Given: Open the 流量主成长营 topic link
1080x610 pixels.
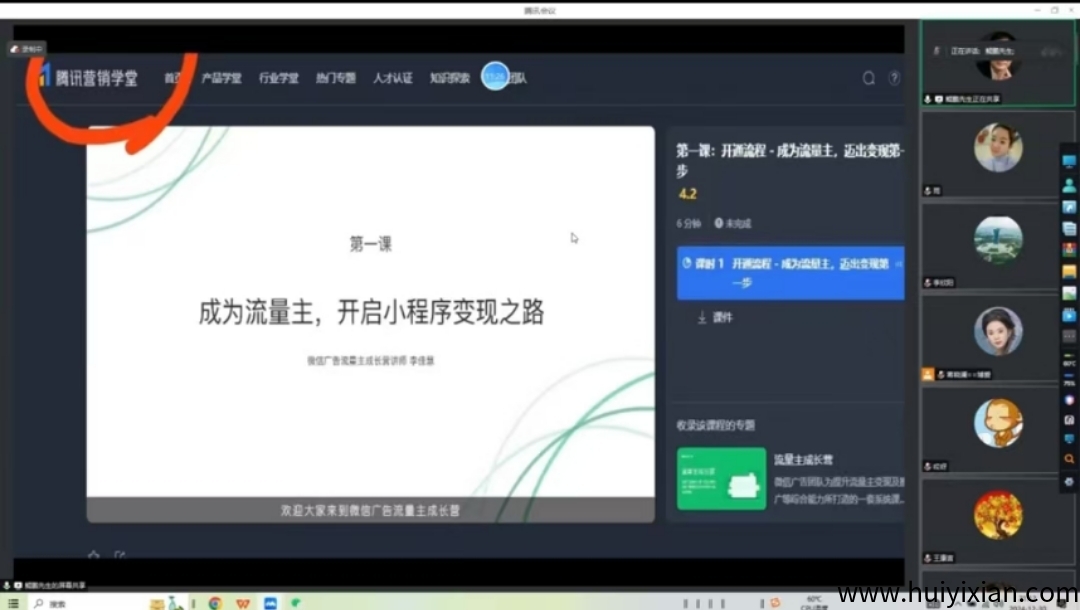Looking at the screenshot, I should [x=803, y=460].
